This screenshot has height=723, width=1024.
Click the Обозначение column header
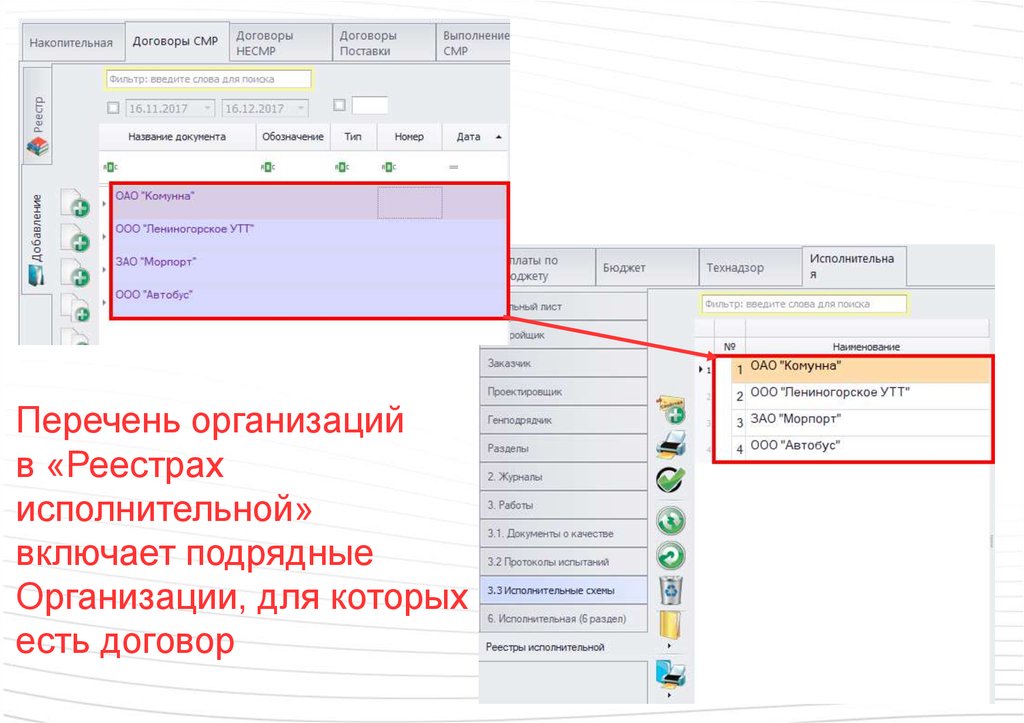pos(293,137)
